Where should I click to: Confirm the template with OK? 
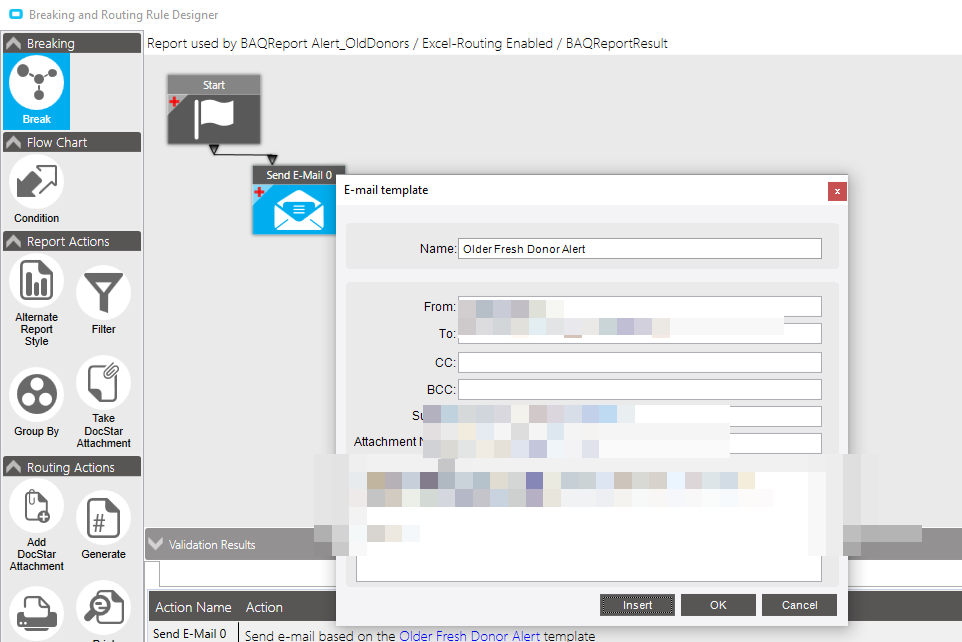tap(718, 605)
